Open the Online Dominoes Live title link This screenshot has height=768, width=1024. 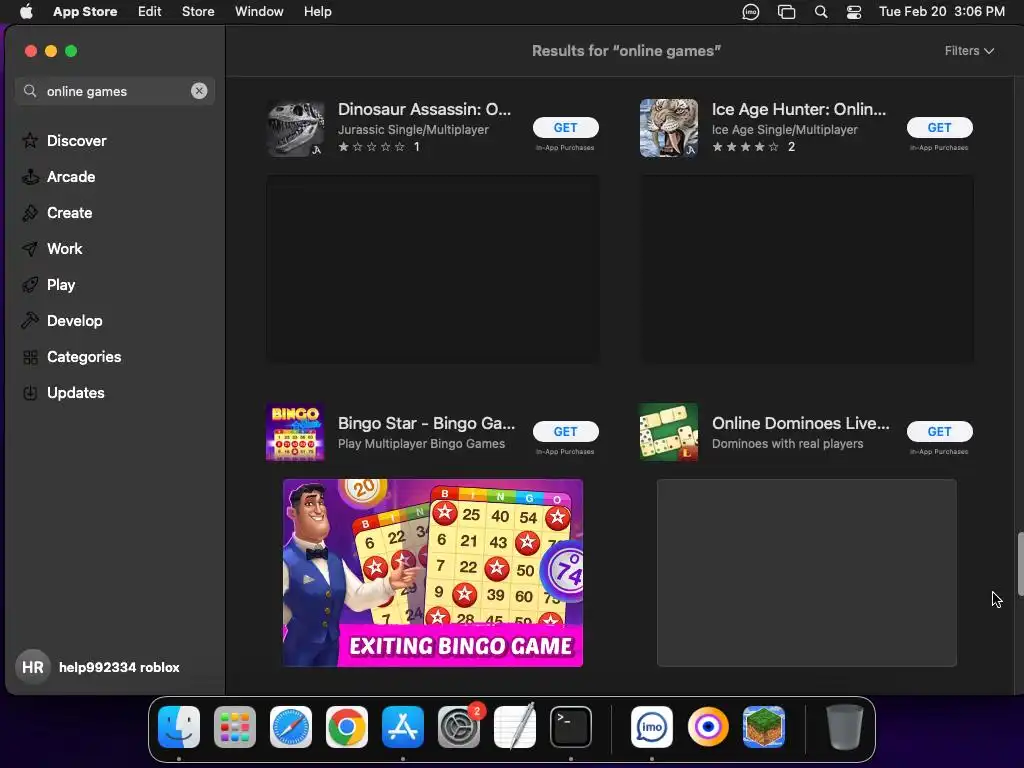coord(801,423)
